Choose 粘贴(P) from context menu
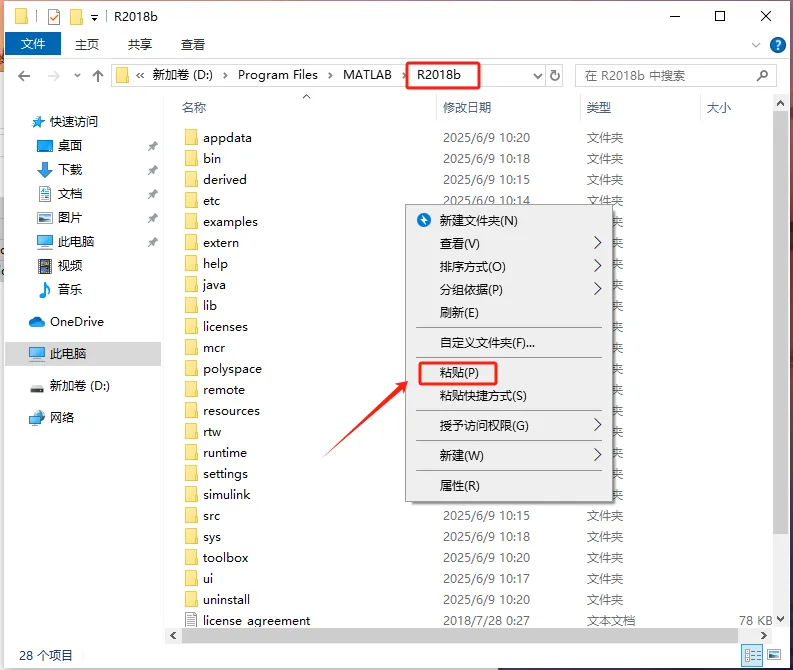This screenshot has width=793, height=670. 459,373
